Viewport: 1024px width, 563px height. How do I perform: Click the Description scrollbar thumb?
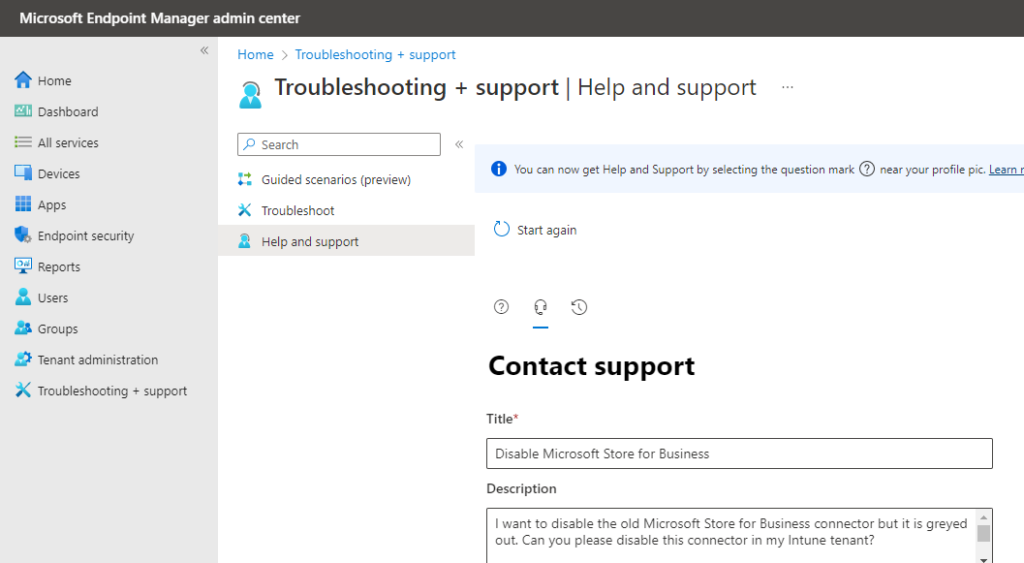pyautogui.click(x=984, y=533)
